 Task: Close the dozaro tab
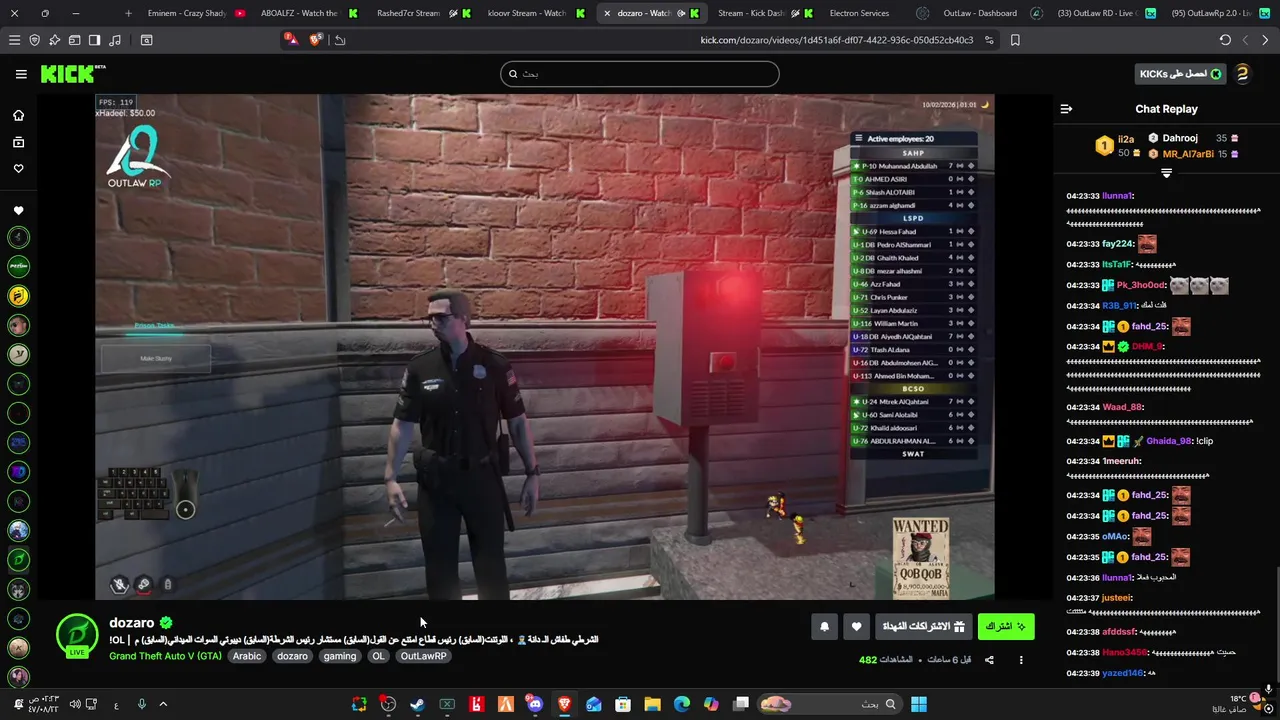pyautogui.click(x=607, y=13)
